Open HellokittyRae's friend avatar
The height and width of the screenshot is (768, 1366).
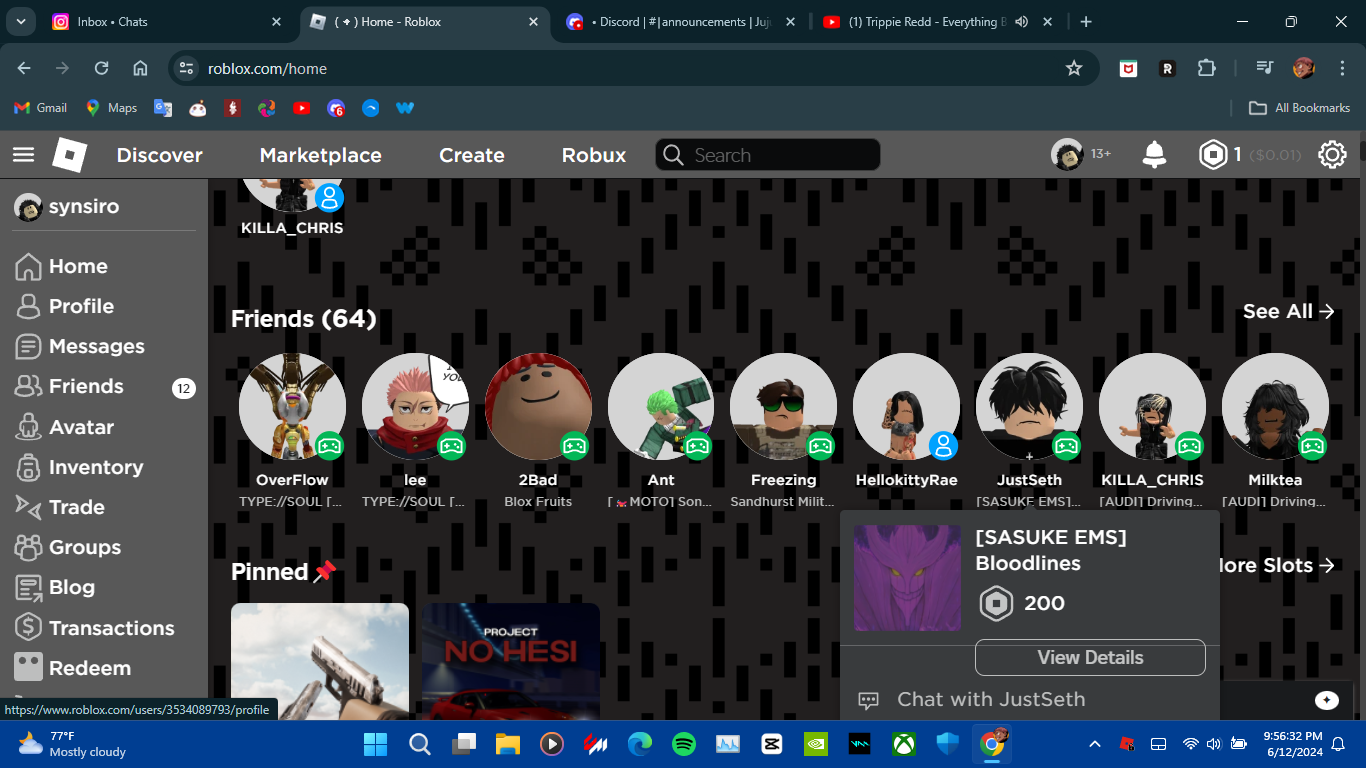[x=907, y=406]
